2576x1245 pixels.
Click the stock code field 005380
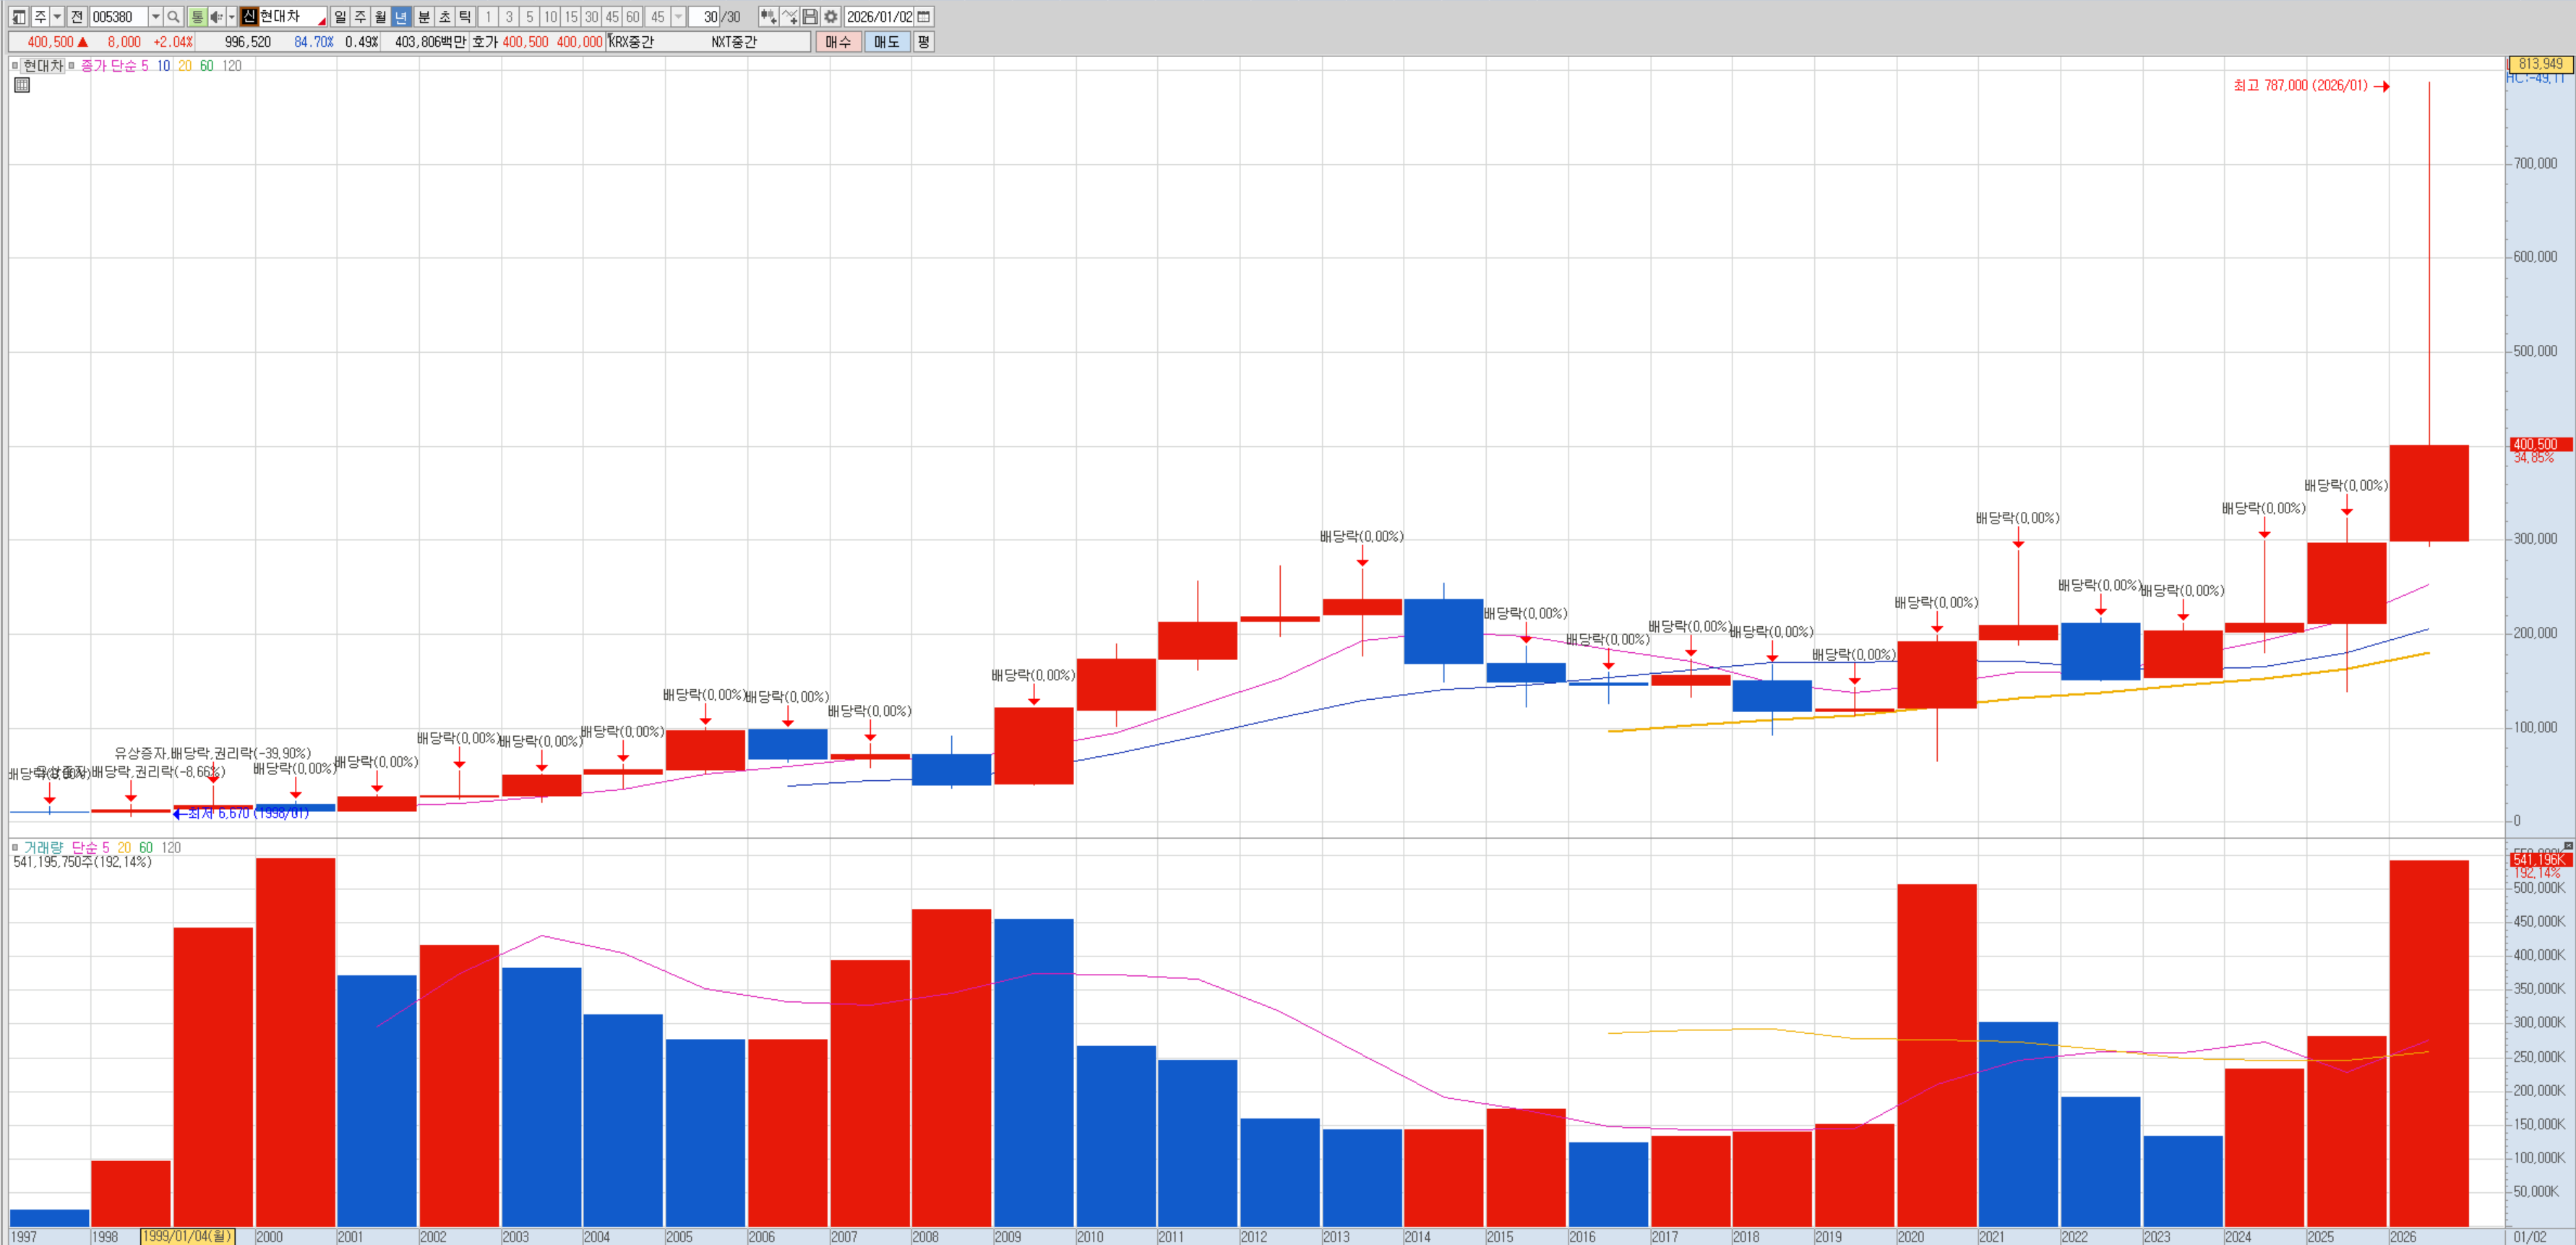(x=118, y=16)
